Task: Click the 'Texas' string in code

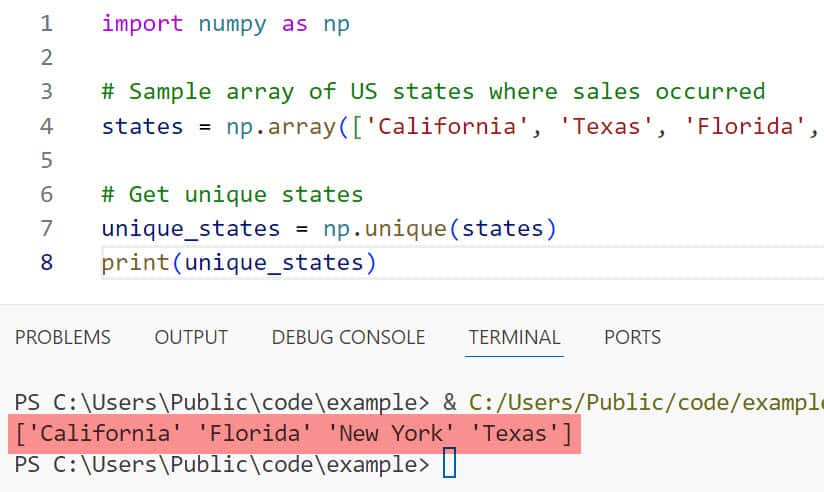Action: [x=606, y=127]
